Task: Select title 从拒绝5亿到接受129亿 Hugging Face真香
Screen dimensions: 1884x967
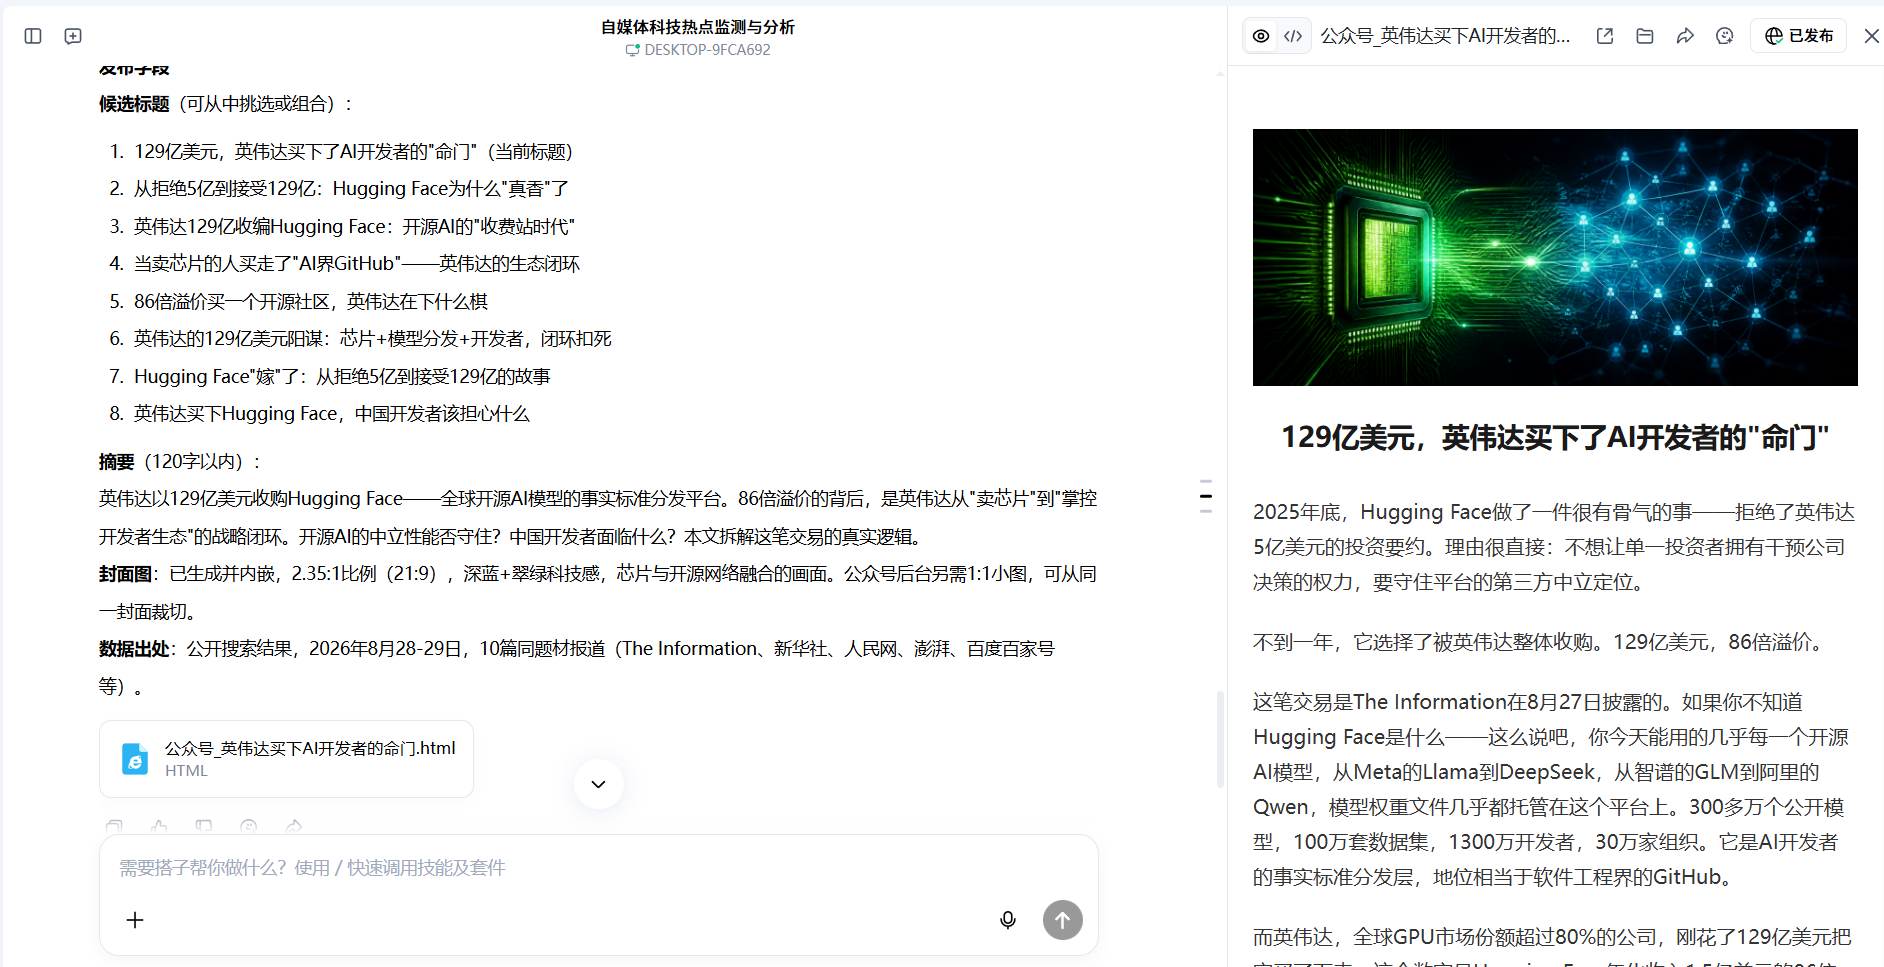Action: click(351, 189)
